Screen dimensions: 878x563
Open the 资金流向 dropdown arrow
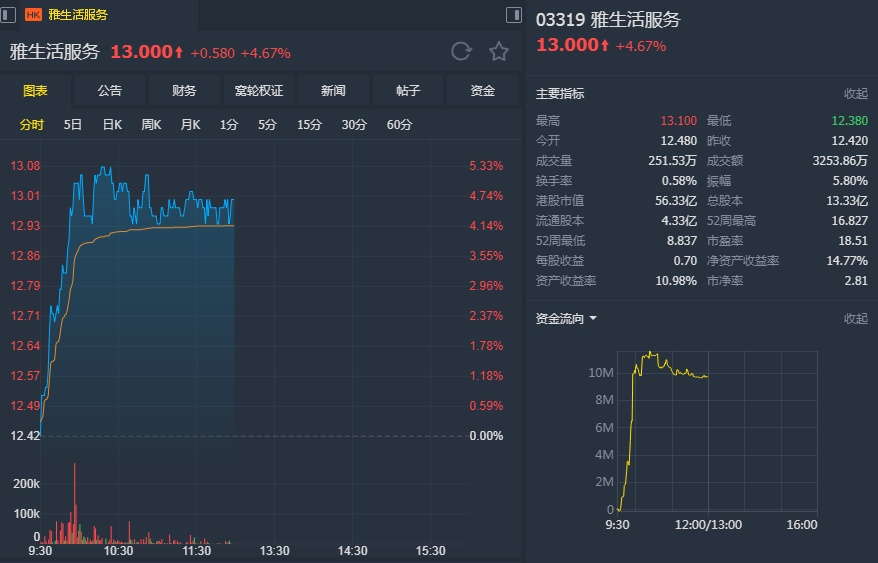click(x=593, y=319)
